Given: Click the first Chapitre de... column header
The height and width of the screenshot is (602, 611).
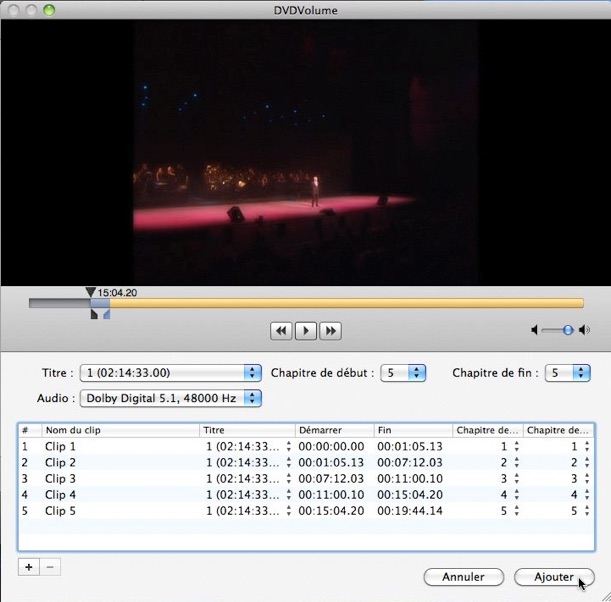Looking at the screenshot, I should tap(487, 430).
